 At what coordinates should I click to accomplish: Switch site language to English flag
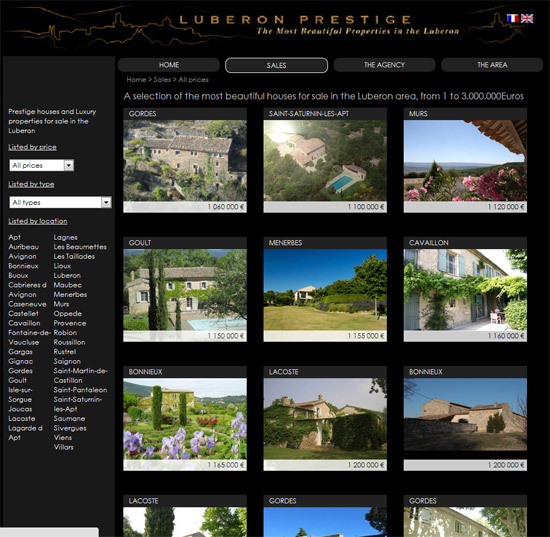click(527, 18)
